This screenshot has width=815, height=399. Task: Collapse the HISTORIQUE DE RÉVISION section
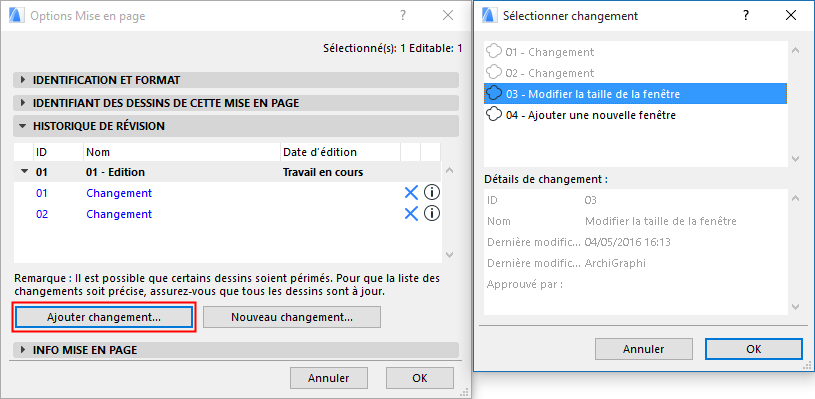[236, 126]
